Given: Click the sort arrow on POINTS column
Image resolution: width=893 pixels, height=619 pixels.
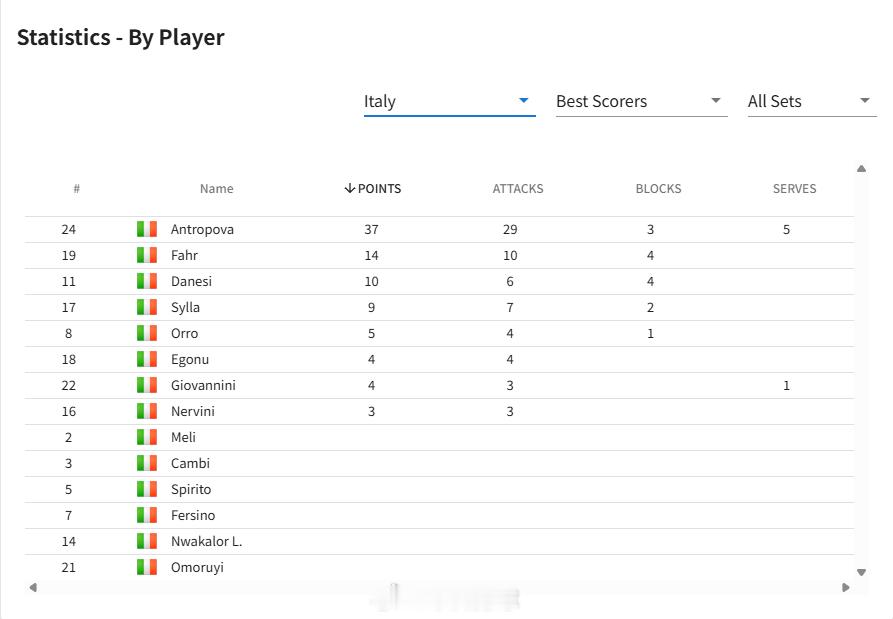Looking at the screenshot, I should point(350,188).
